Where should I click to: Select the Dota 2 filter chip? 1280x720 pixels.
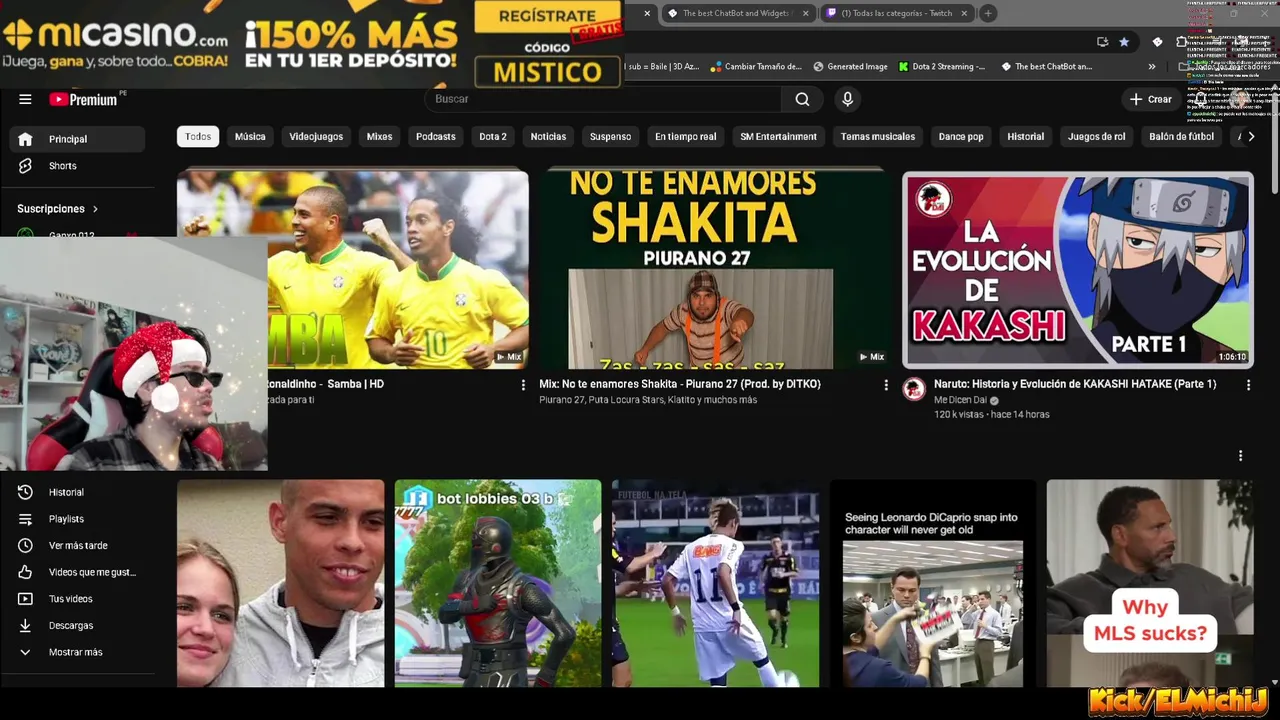[493, 136]
